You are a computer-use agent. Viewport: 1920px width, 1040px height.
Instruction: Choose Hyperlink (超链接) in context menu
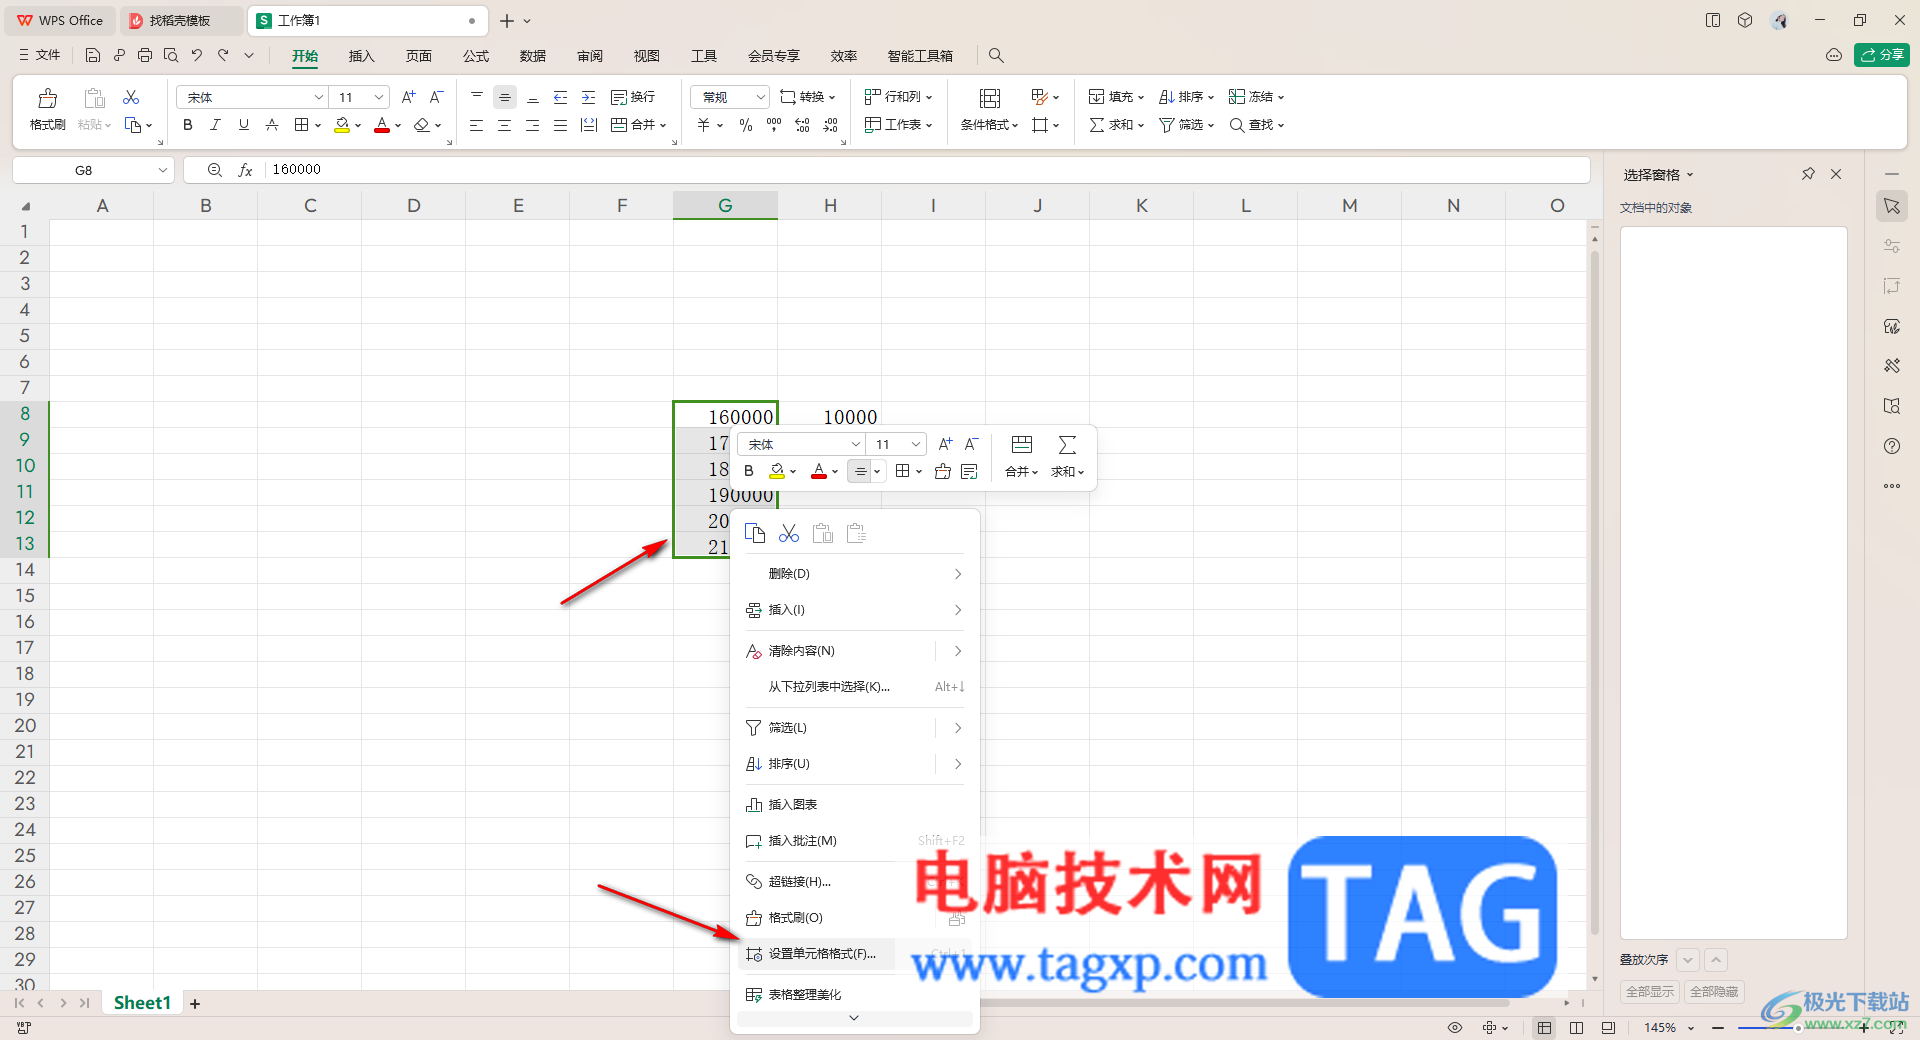(855, 882)
